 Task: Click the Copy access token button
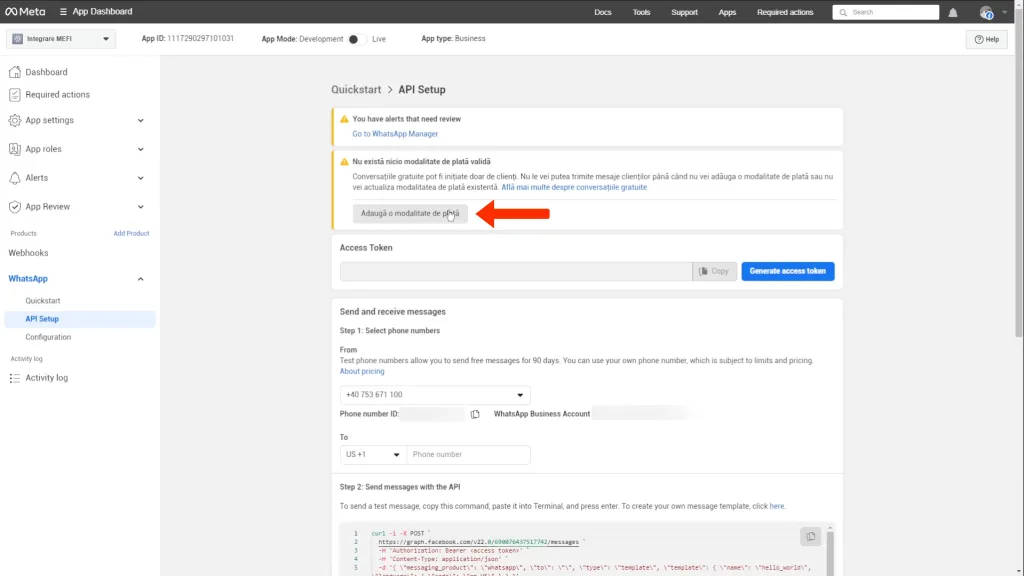click(714, 271)
